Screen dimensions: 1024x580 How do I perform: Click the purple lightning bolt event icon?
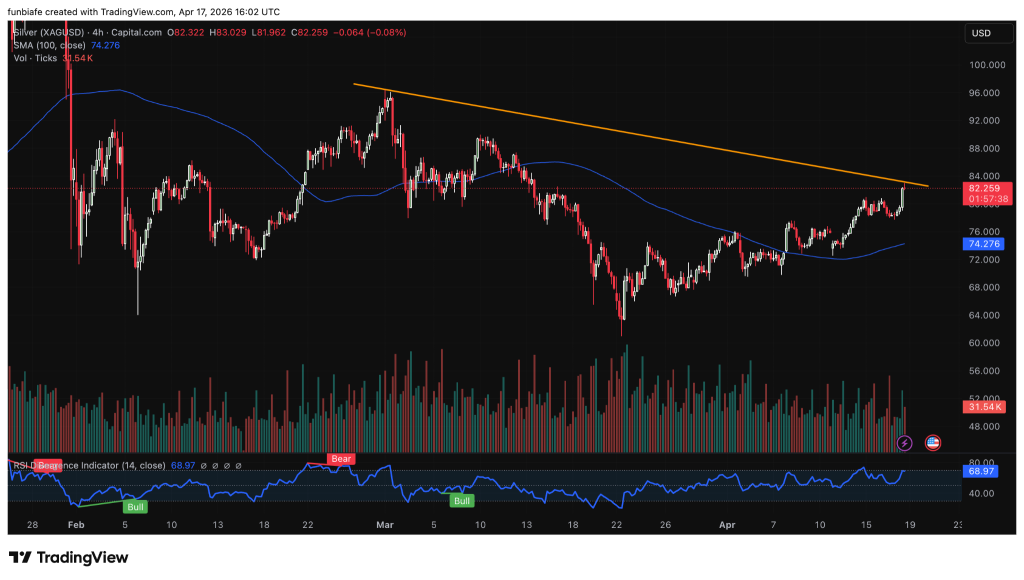click(905, 442)
